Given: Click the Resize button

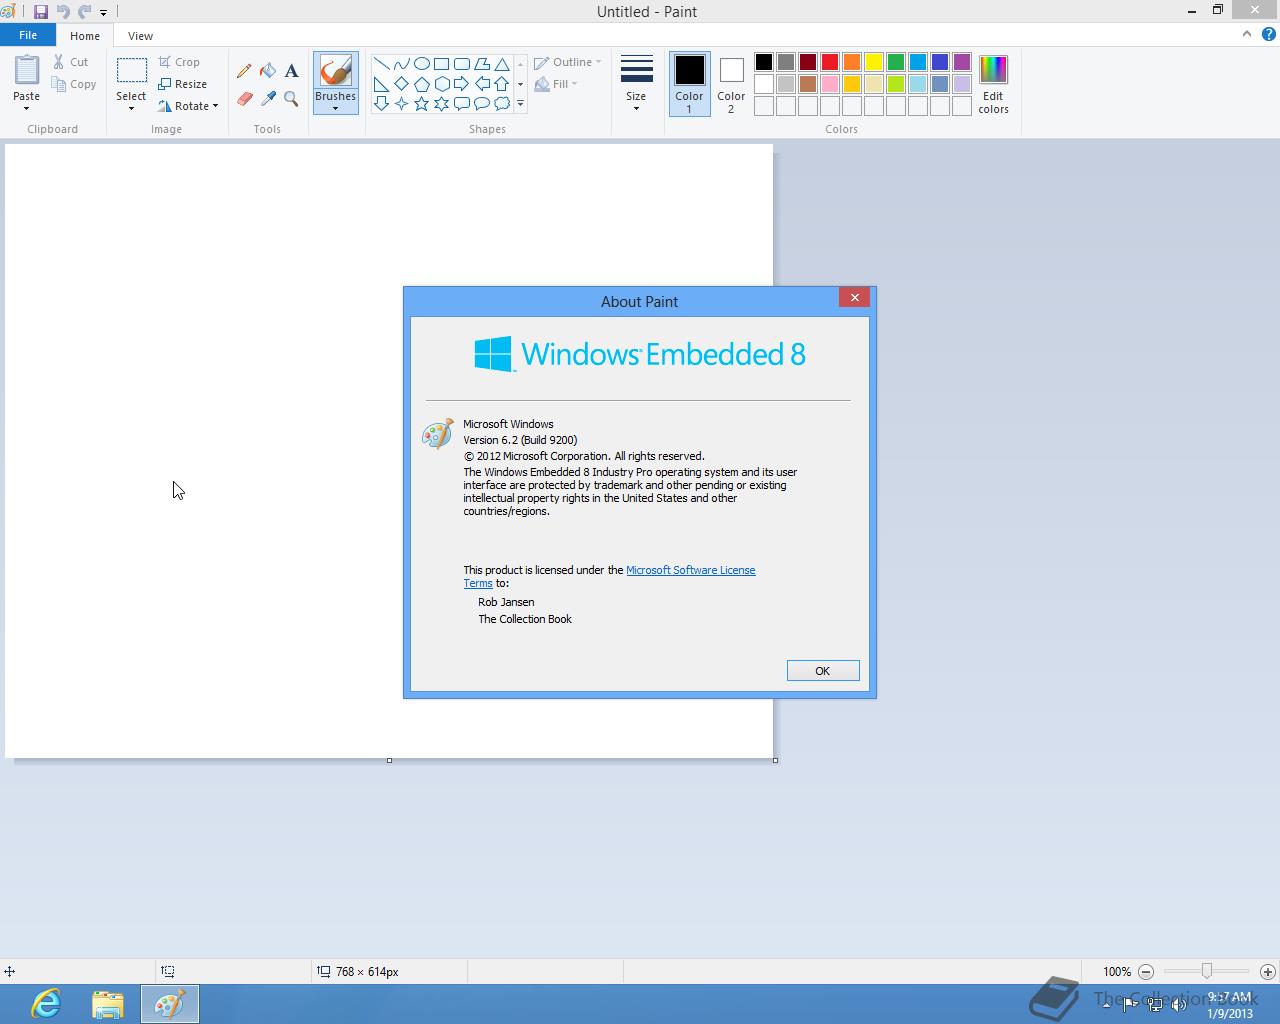Looking at the screenshot, I should point(183,84).
